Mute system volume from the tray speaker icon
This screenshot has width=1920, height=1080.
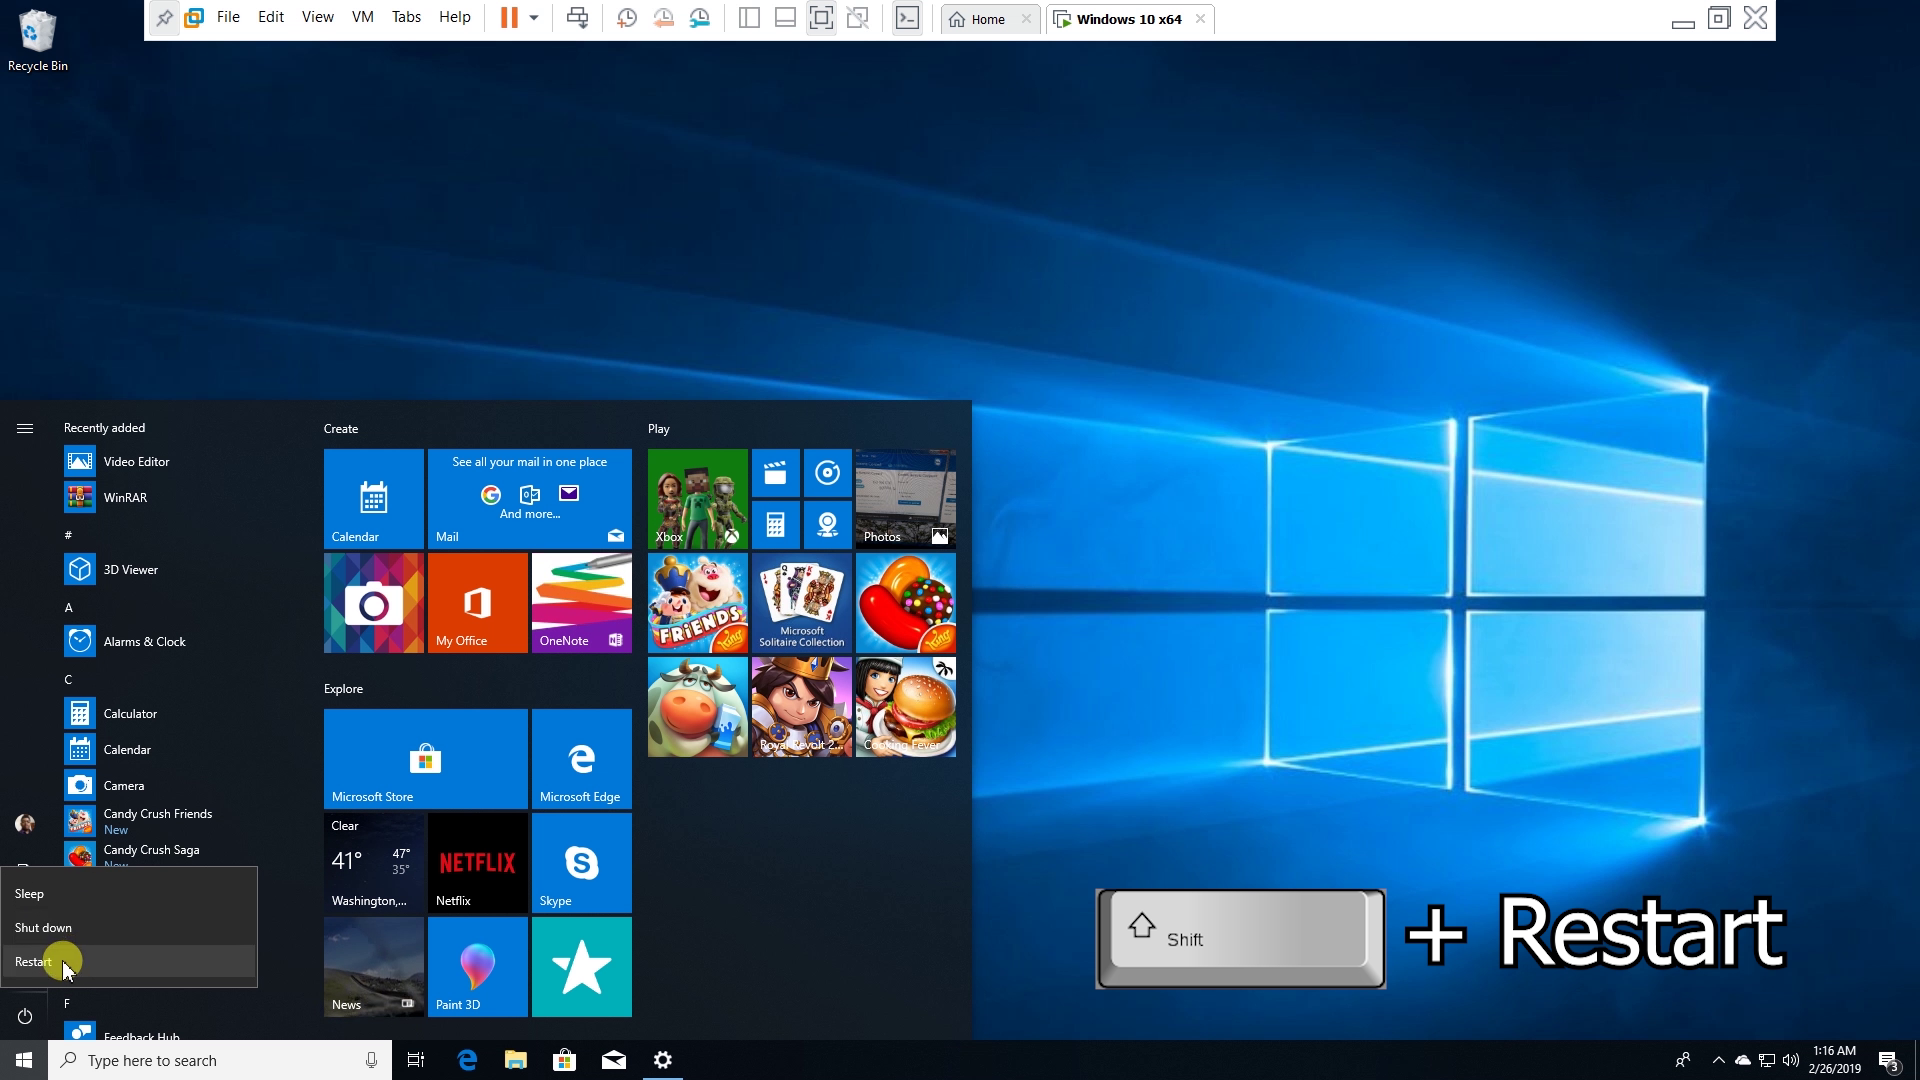coord(1790,1060)
